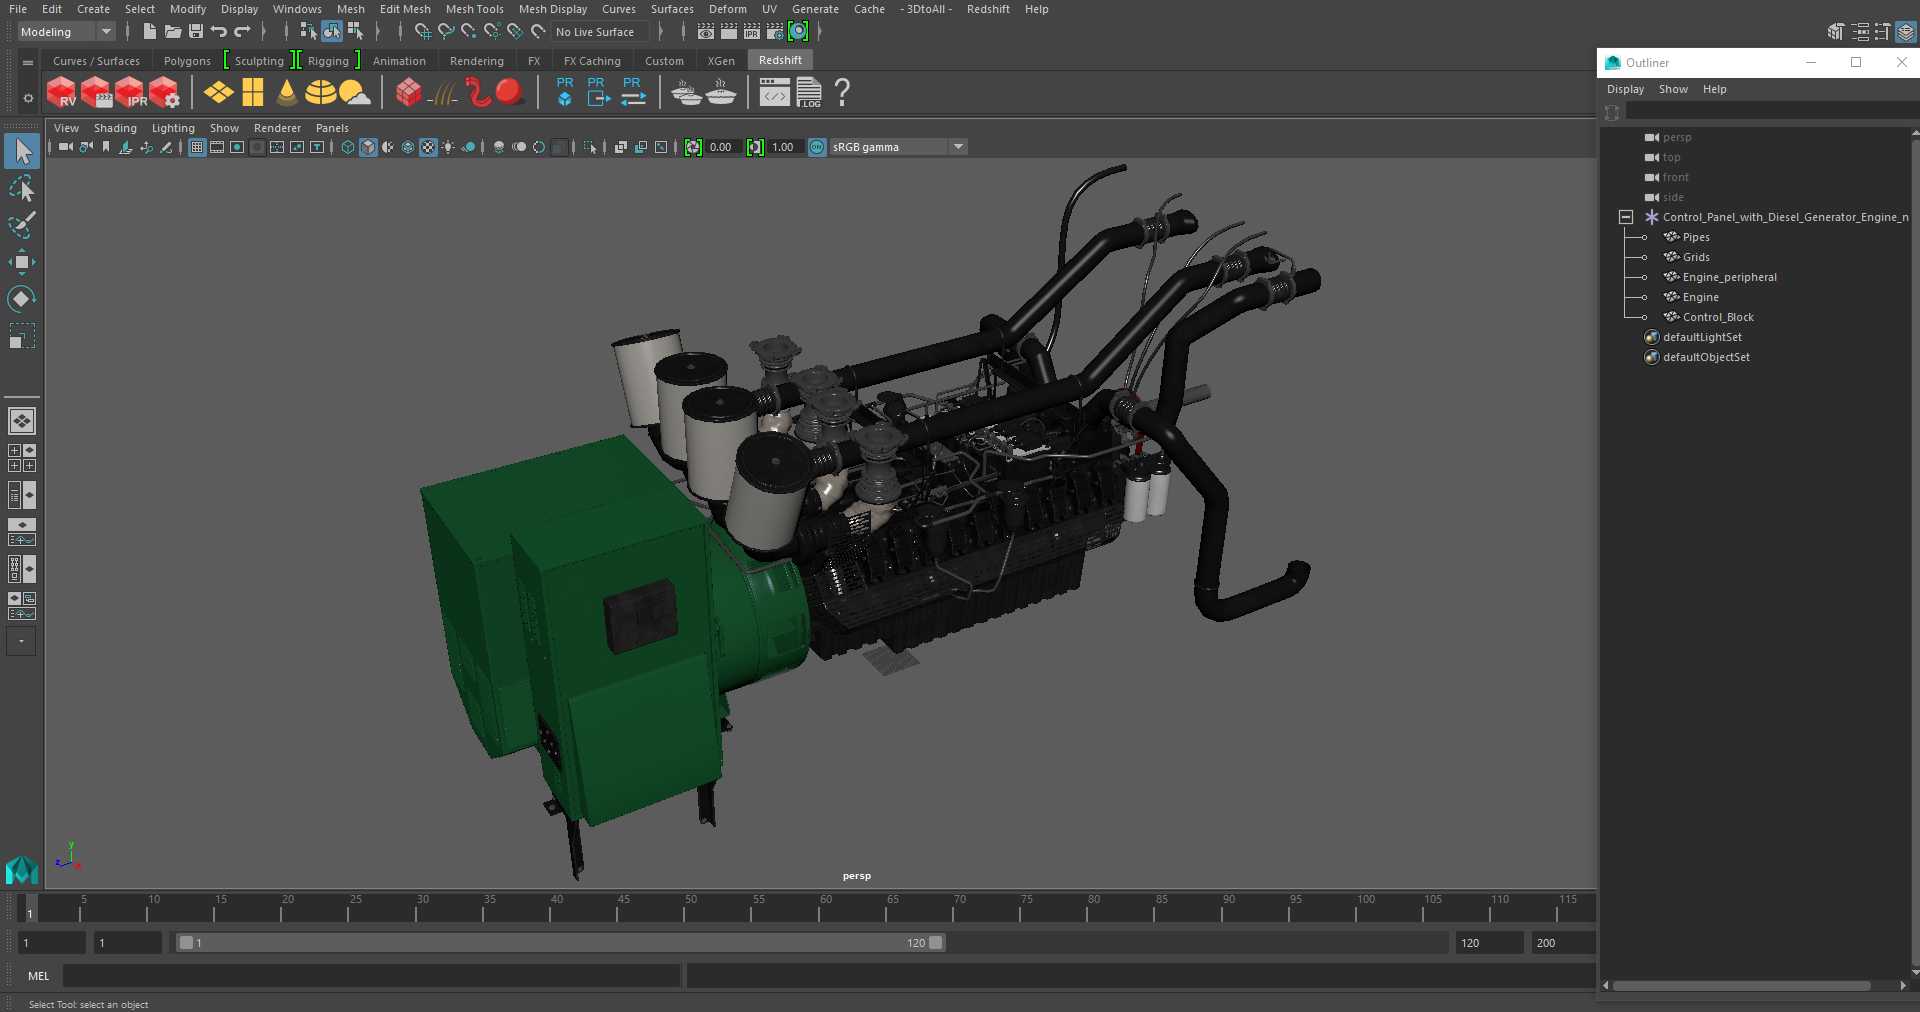
Task: Toggle use all lights in viewport
Action: [448, 147]
